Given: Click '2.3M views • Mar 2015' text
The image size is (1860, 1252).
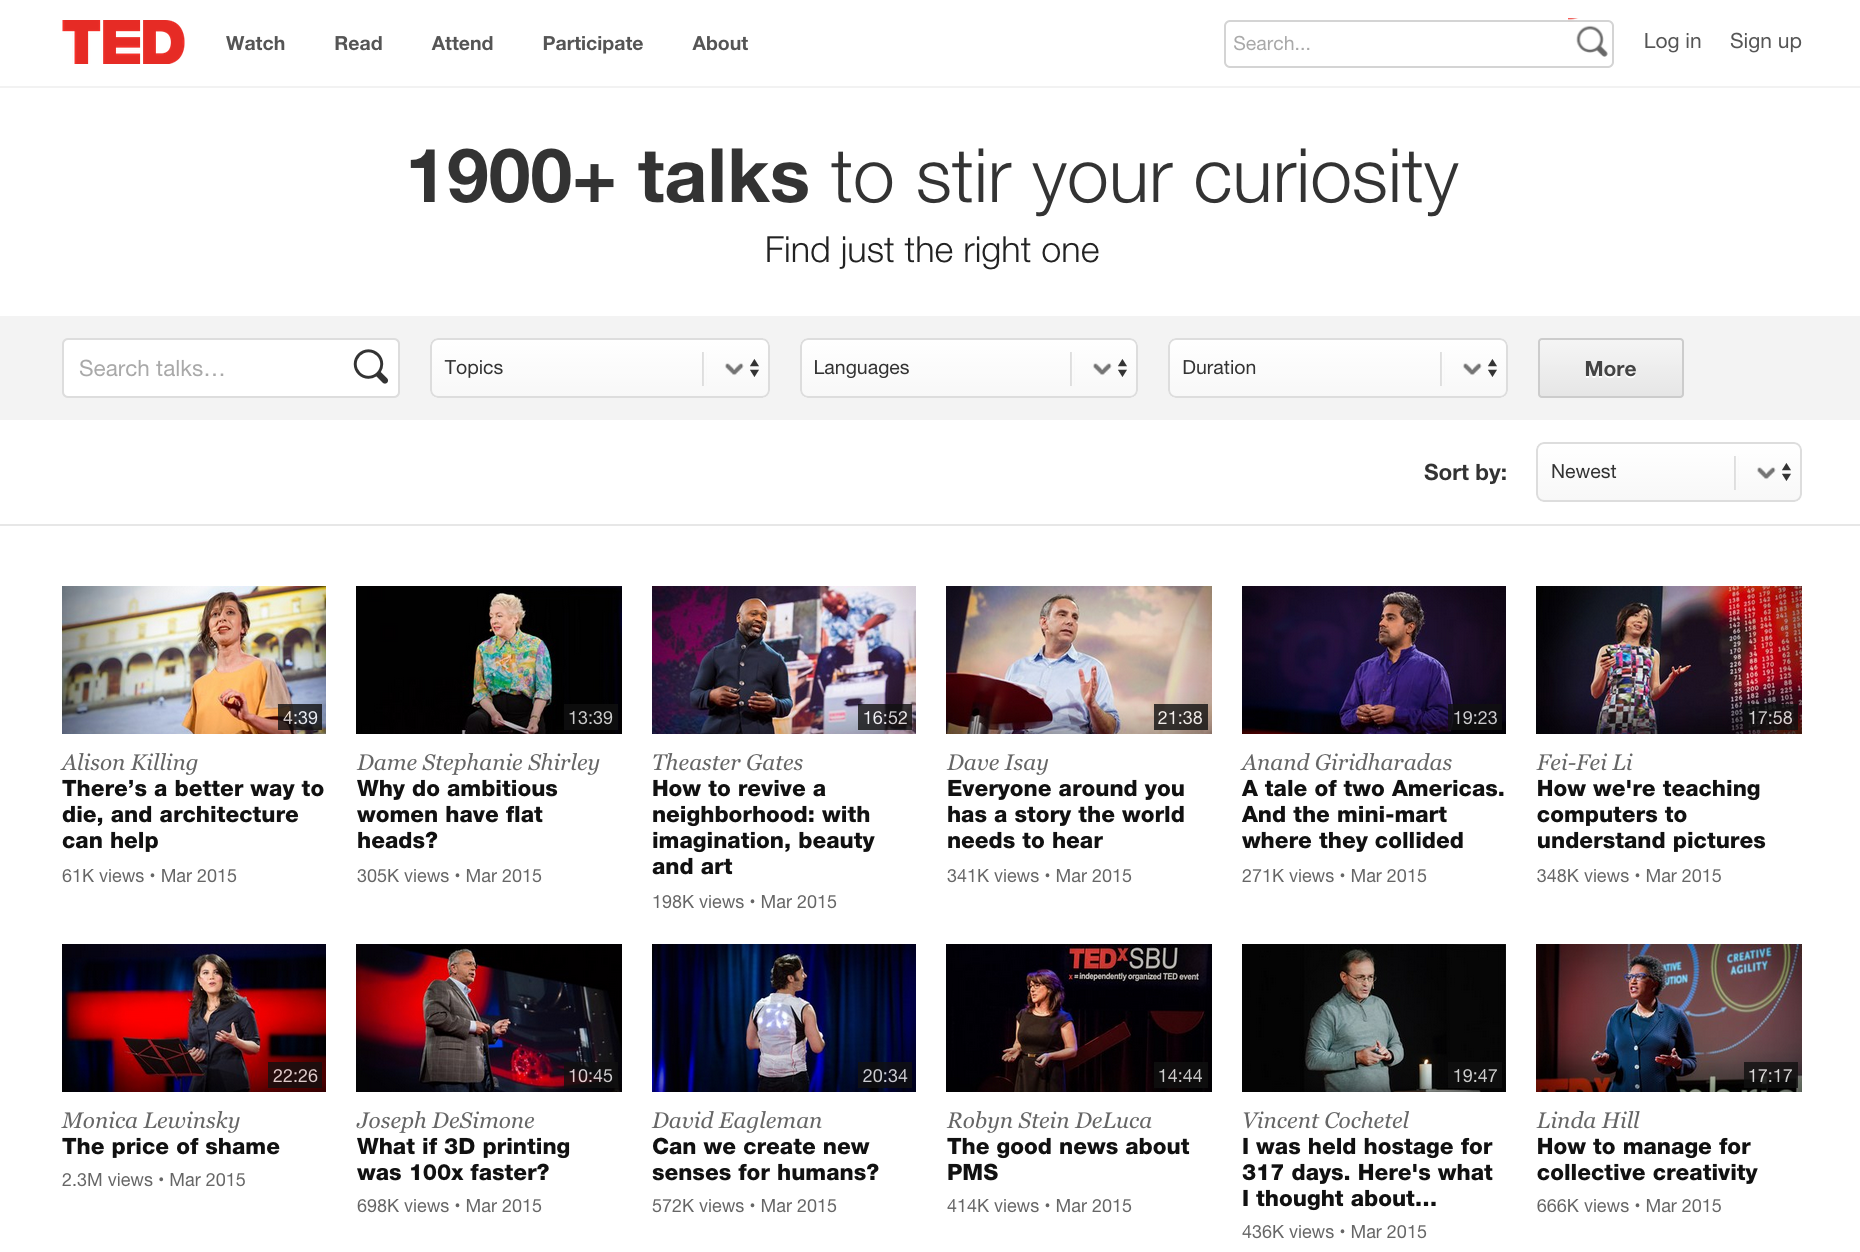Looking at the screenshot, I should (x=154, y=1180).
